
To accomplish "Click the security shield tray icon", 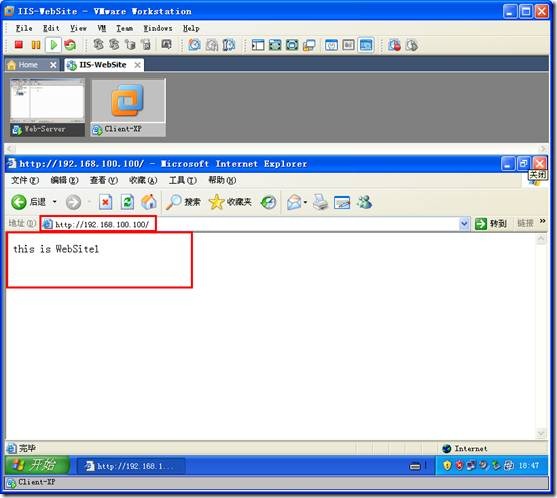I will (x=447, y=465).
